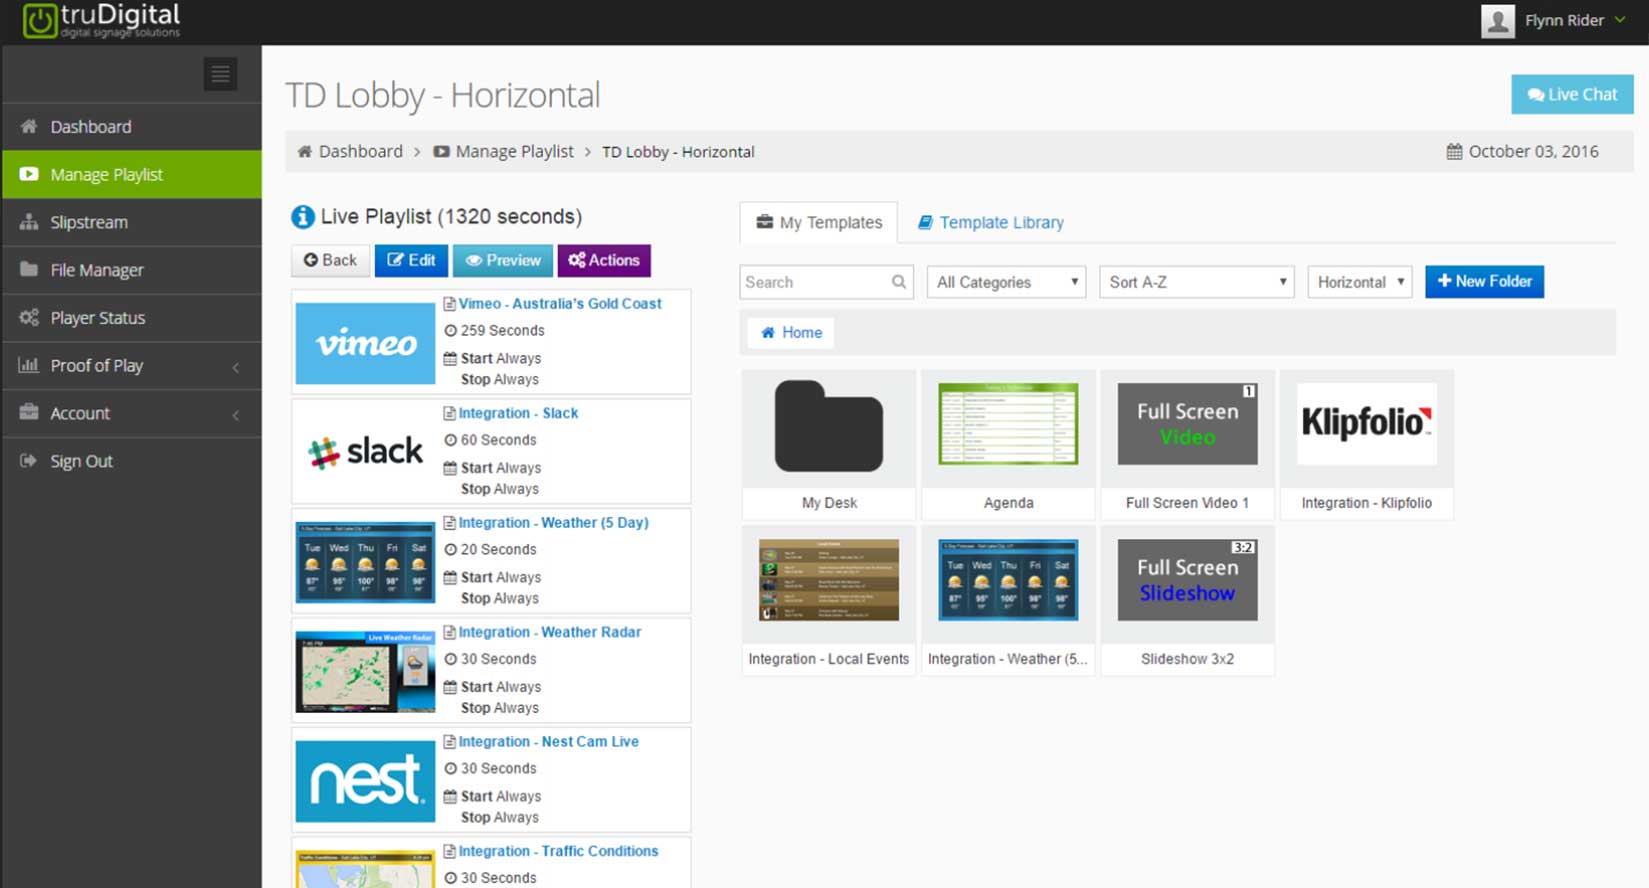The height and width of the screenshot is (888, 1649).
Task: Click the document icon beside Traffic Conditions
Action: click(x=449, y=851)
